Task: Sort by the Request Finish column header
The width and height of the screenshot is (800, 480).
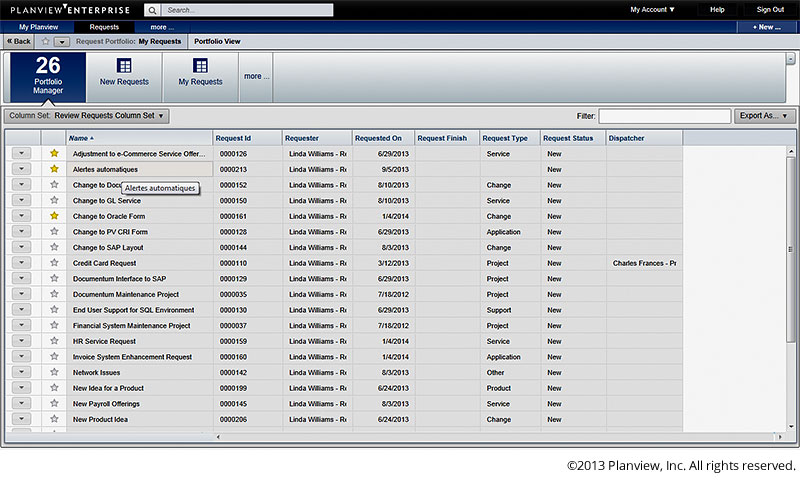Action: click(447, 138)
